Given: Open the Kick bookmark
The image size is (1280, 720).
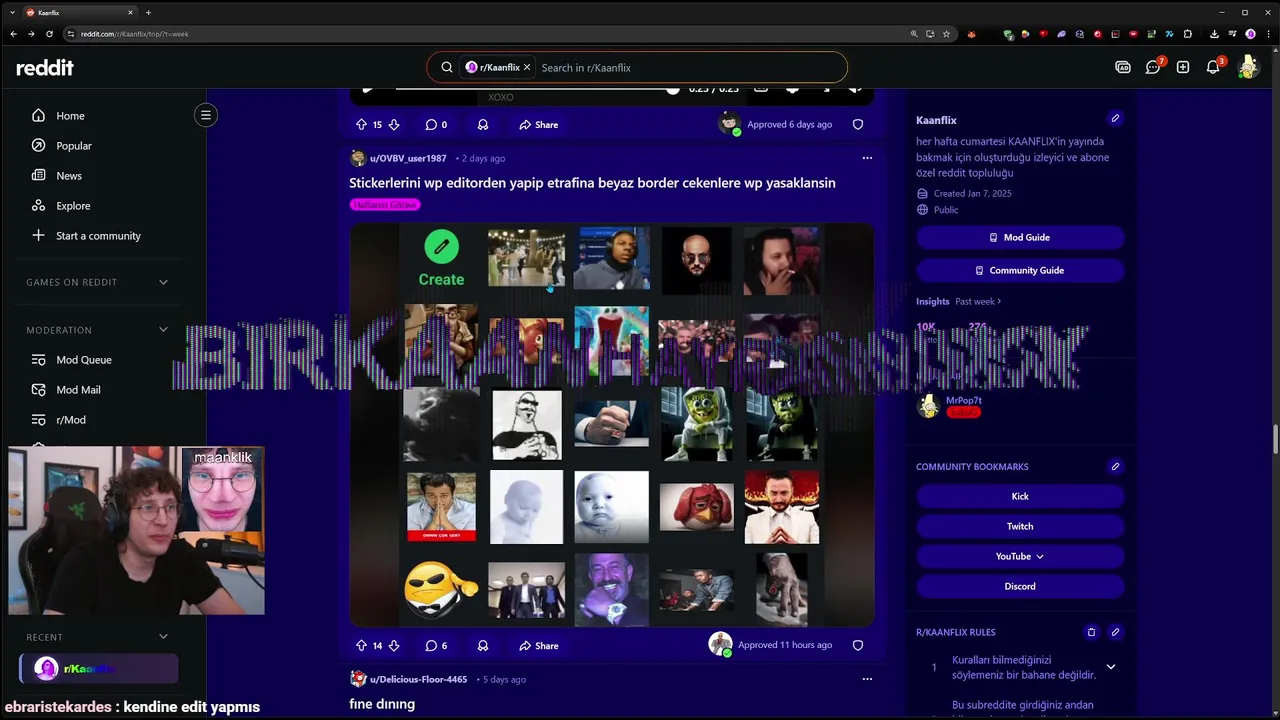Looking at the screenshot, I should coord(1020,497).
